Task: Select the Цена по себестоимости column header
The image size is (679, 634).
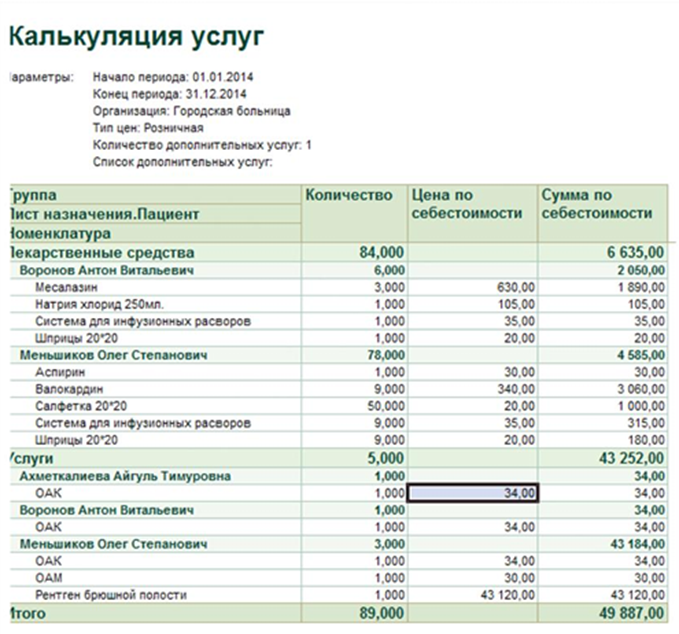Action: pos(472,213)
